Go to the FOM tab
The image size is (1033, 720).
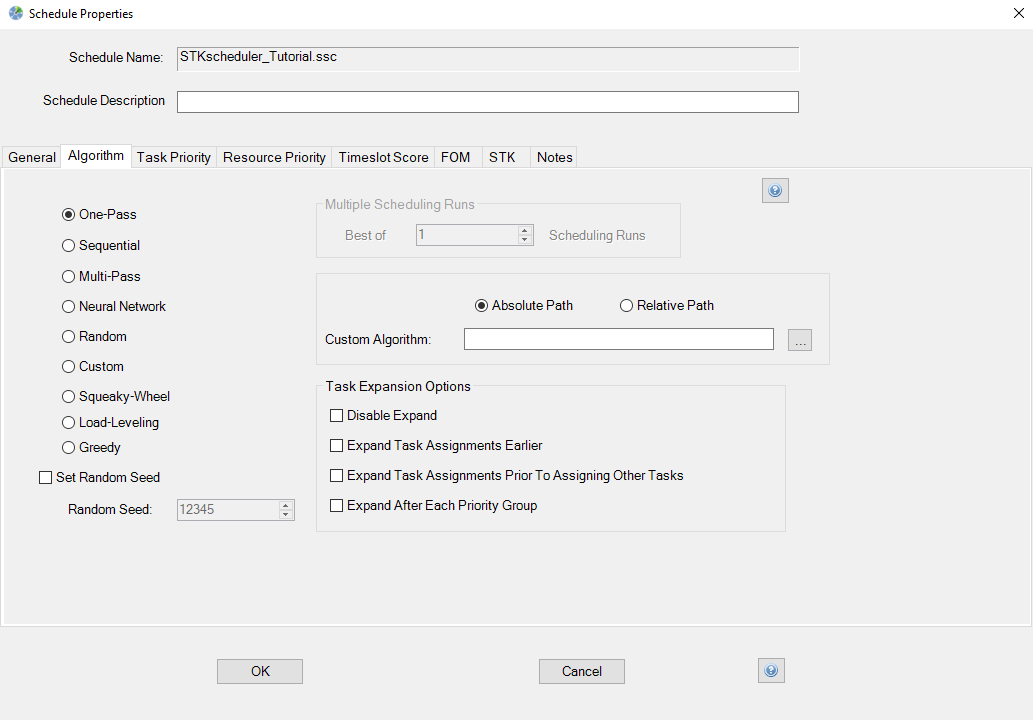(x=455, y=157)
